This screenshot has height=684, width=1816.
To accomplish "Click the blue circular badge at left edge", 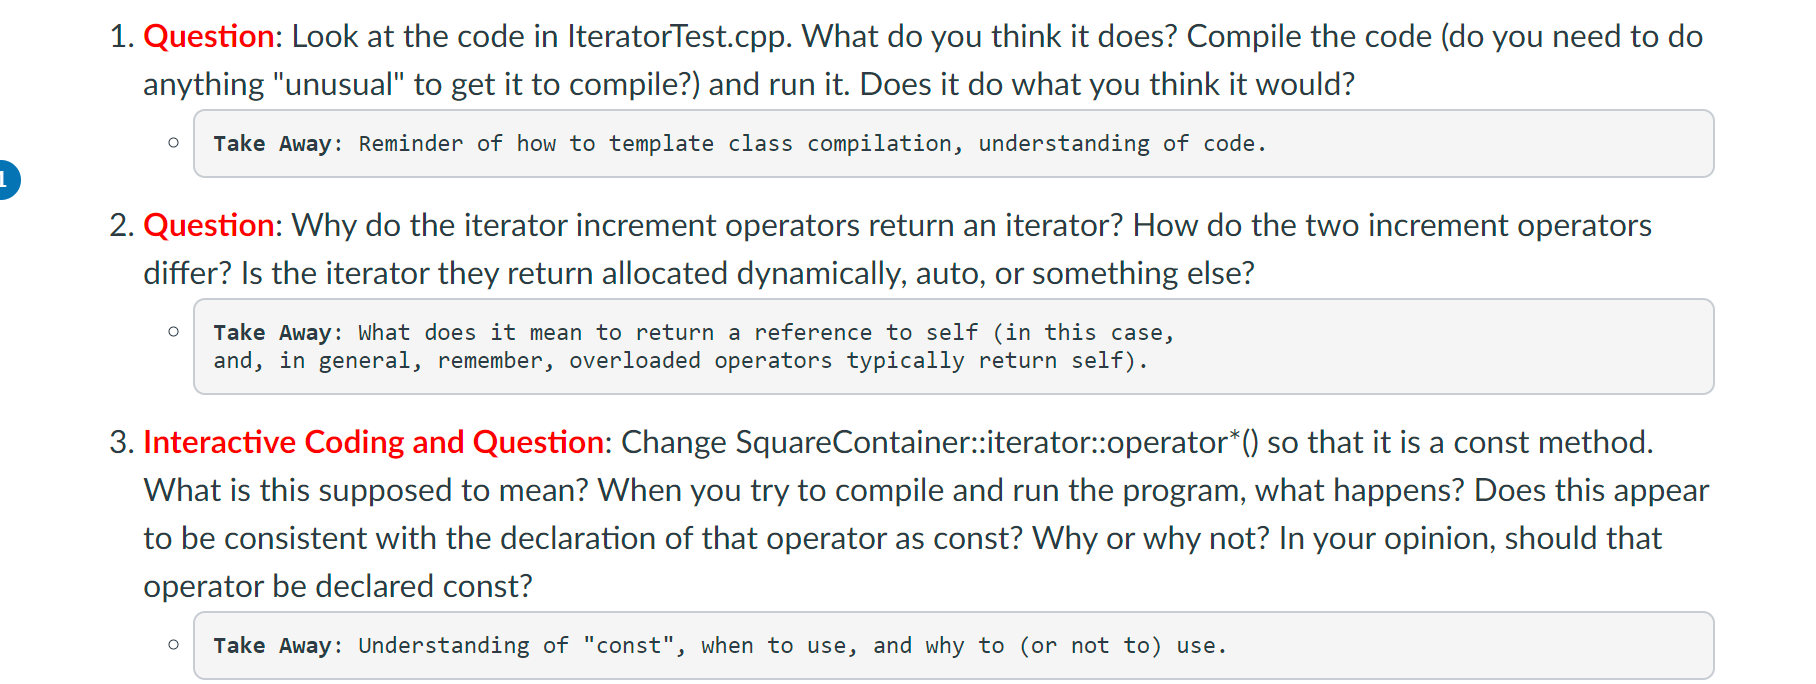I will click(5, 180).
